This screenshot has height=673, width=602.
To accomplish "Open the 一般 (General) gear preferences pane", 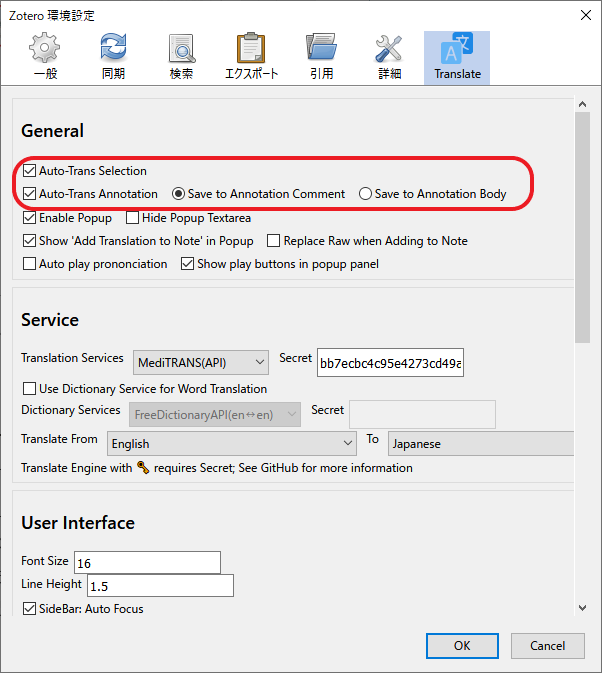I will [x=45, y=57].
